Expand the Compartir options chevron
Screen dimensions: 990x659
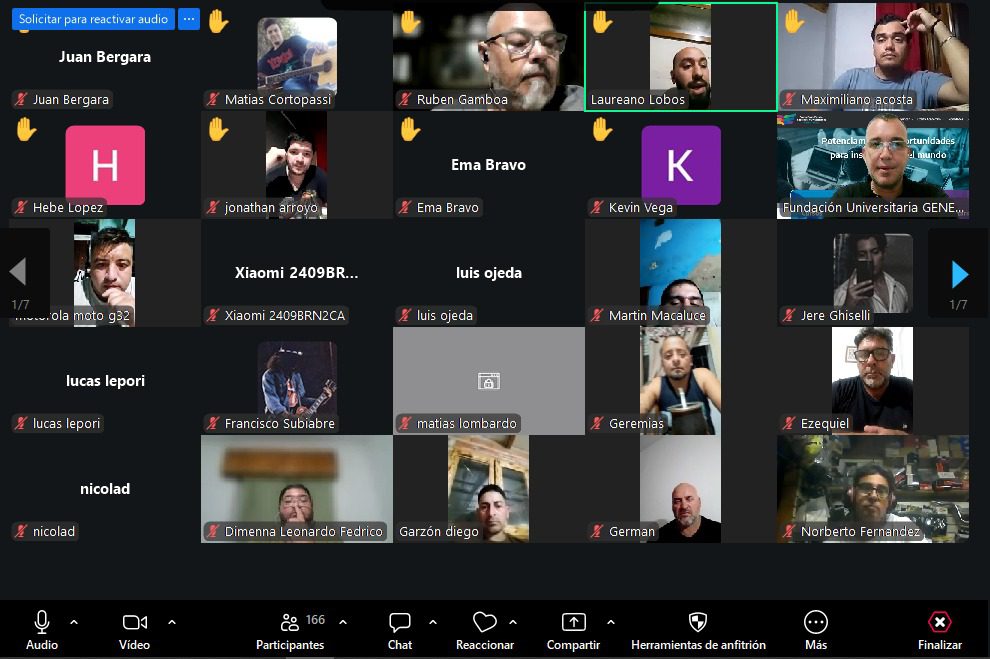610,622
